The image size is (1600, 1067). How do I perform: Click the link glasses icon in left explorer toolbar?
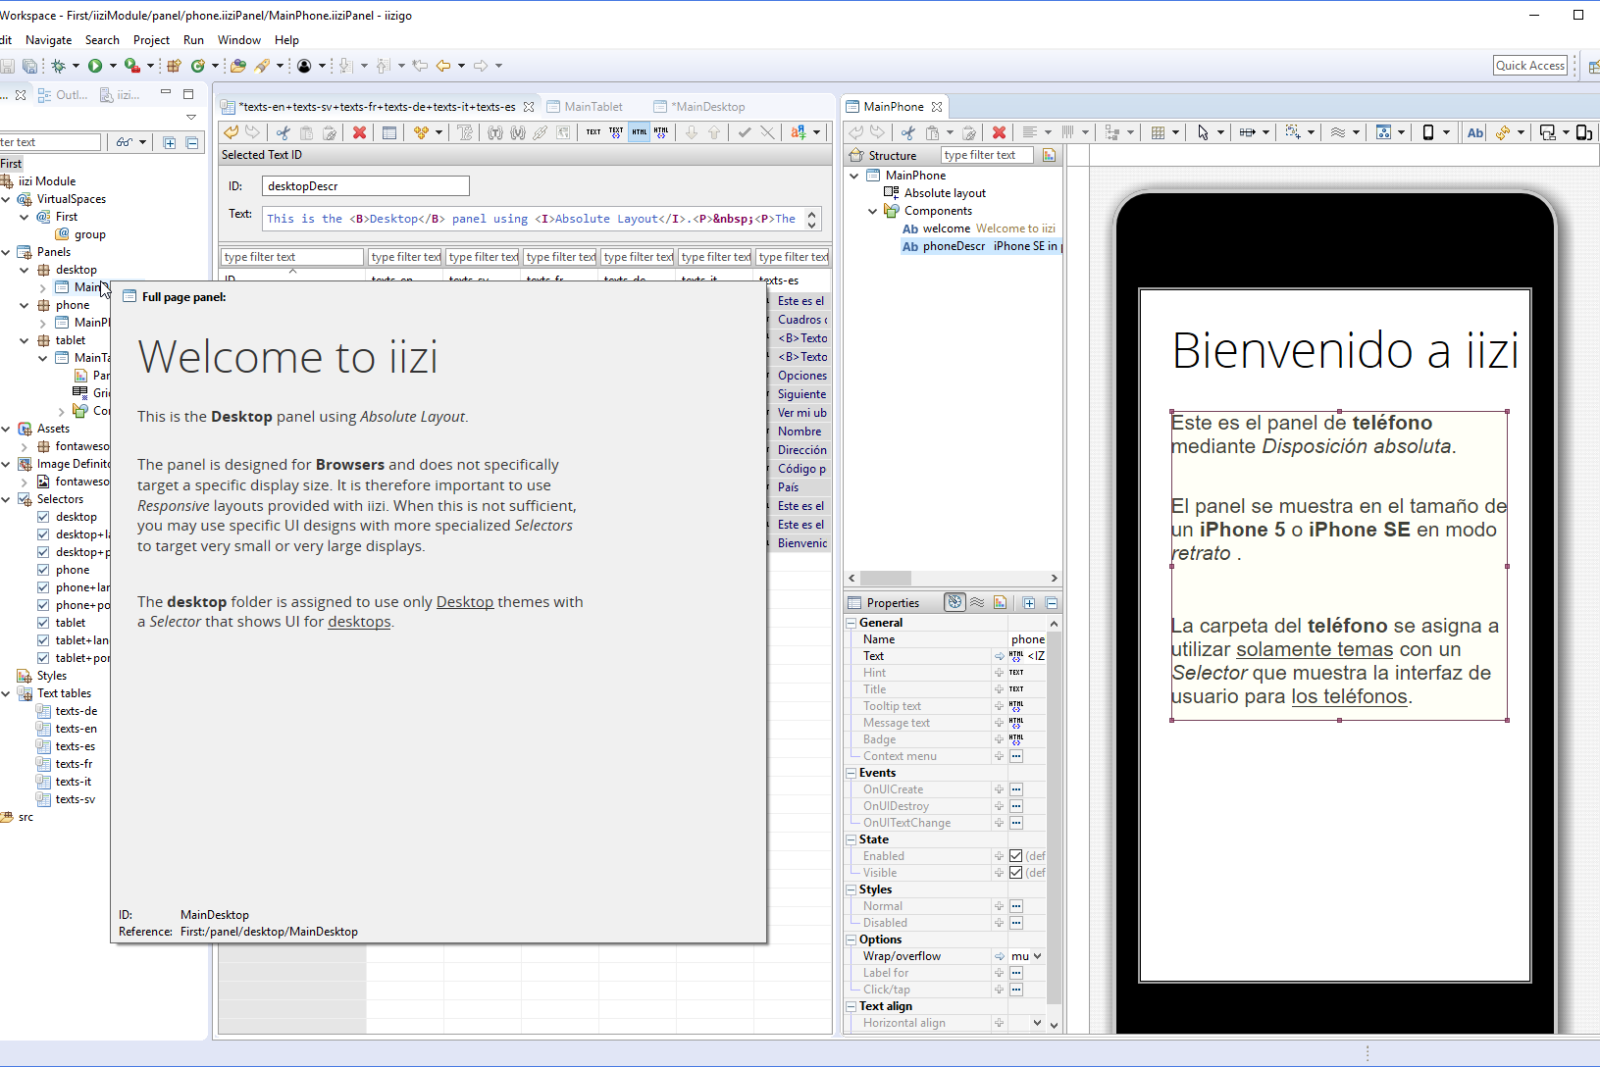124,143
